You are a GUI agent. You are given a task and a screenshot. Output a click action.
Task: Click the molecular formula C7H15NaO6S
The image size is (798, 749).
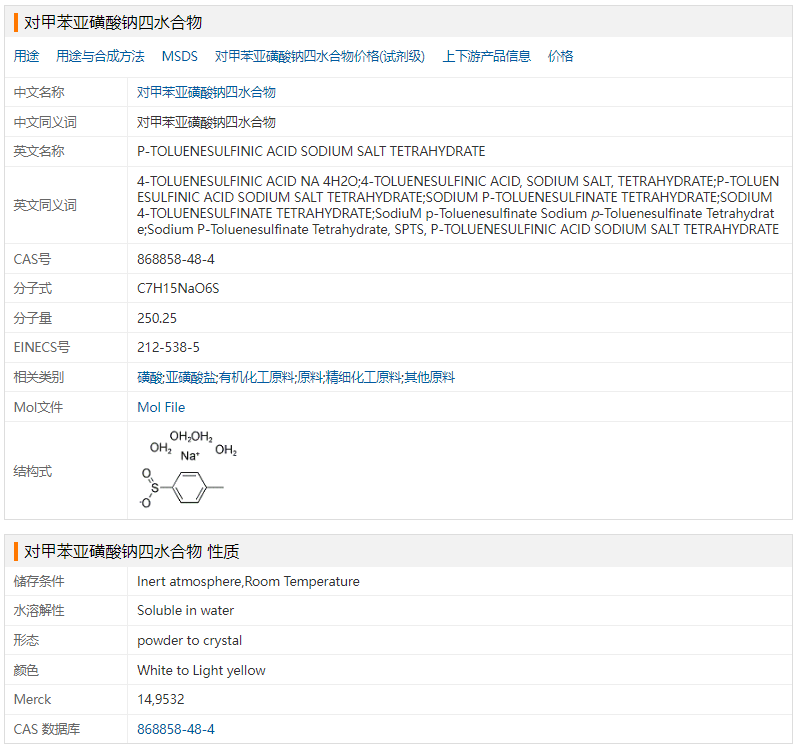tap(178, 289)
